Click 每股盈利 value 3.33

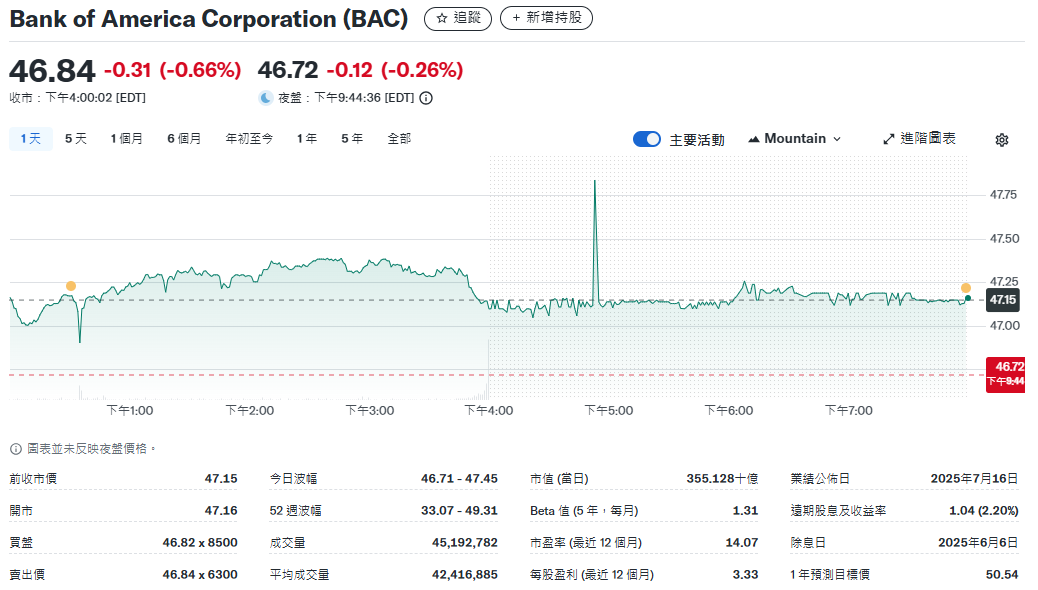(x=745, y=574)
